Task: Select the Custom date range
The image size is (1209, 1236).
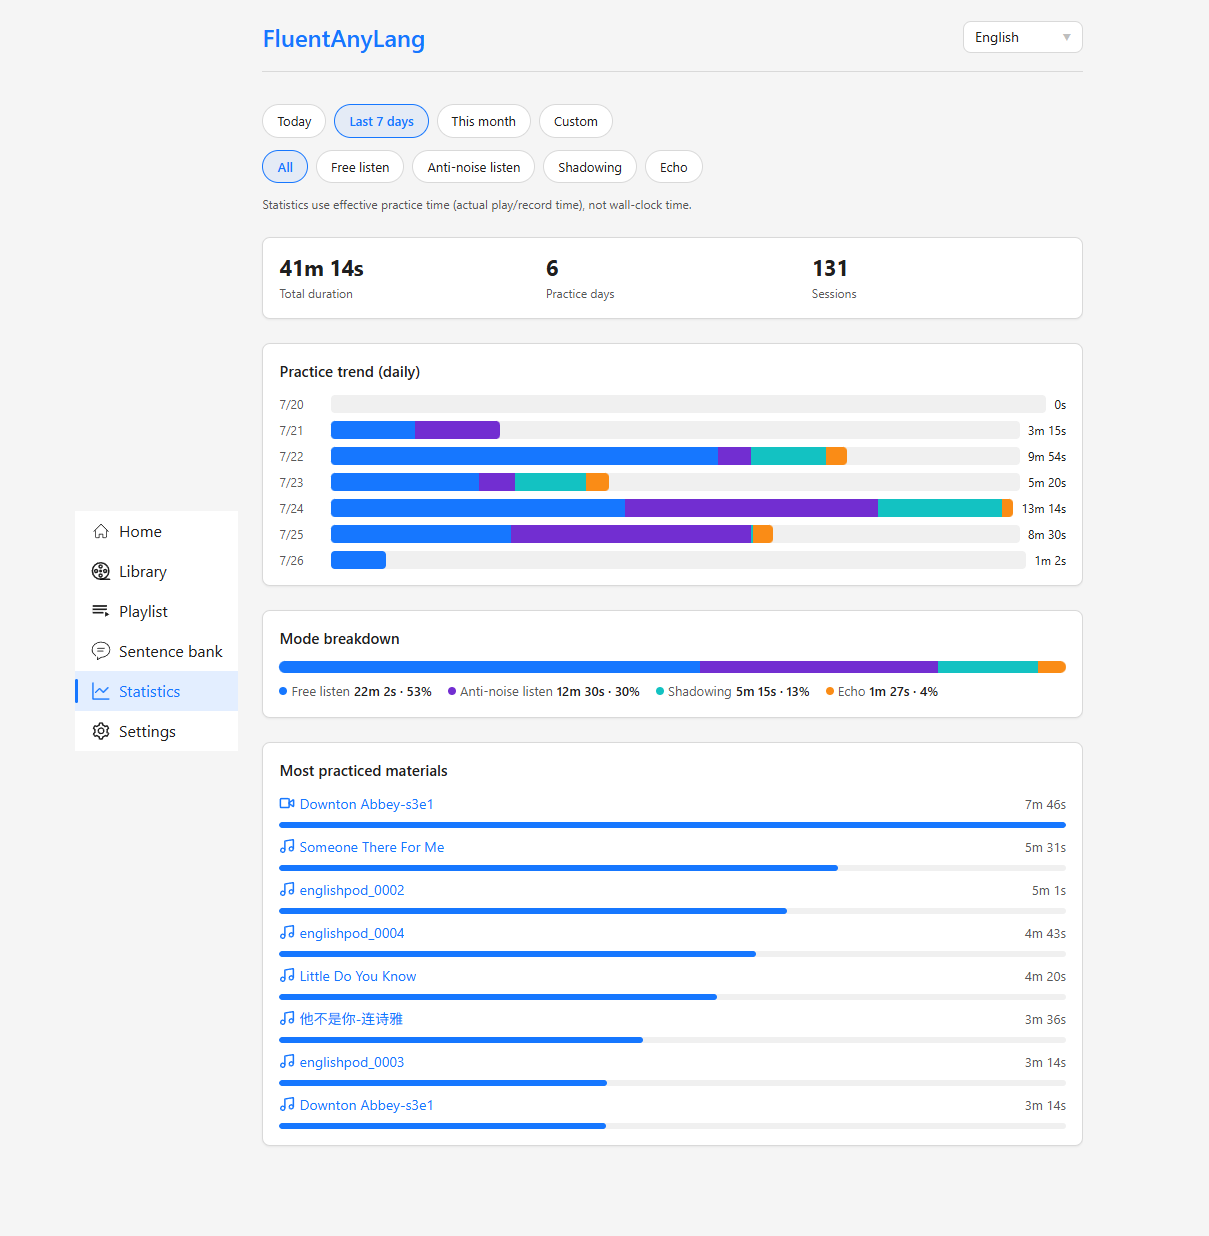Action: pyautogui.click(x=576, y=121)
